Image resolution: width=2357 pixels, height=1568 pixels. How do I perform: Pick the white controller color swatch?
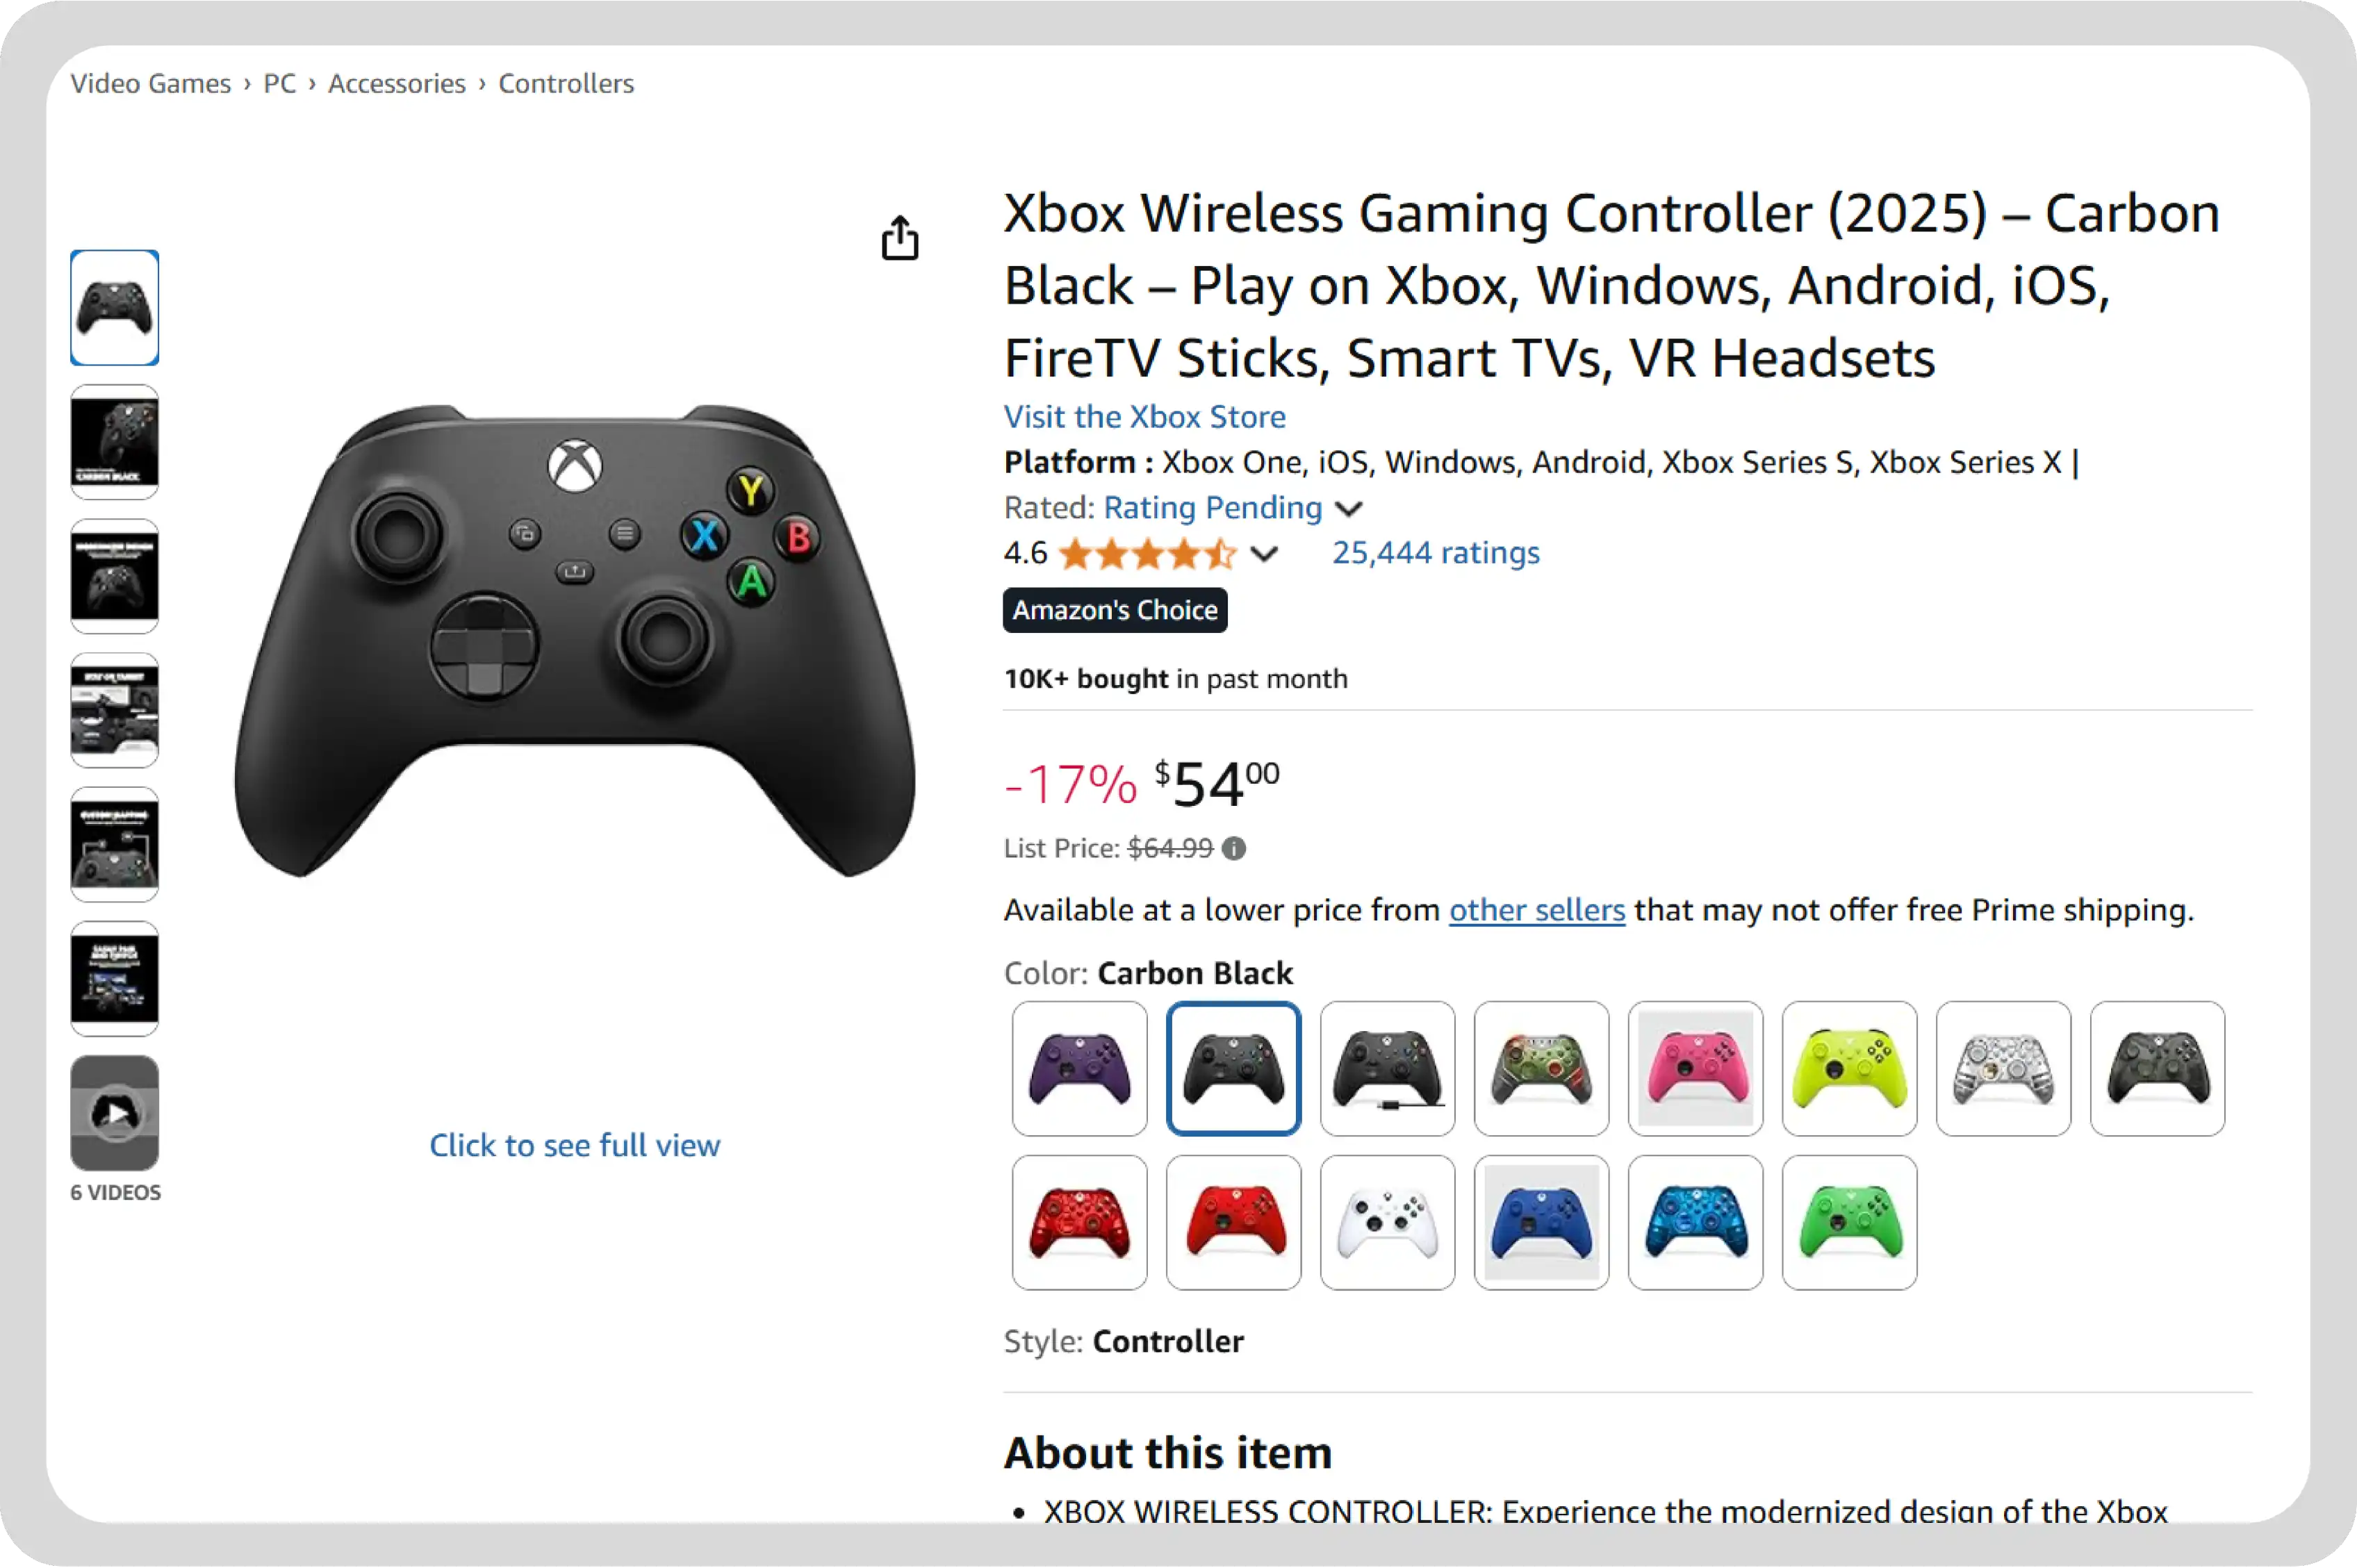1387,1223
